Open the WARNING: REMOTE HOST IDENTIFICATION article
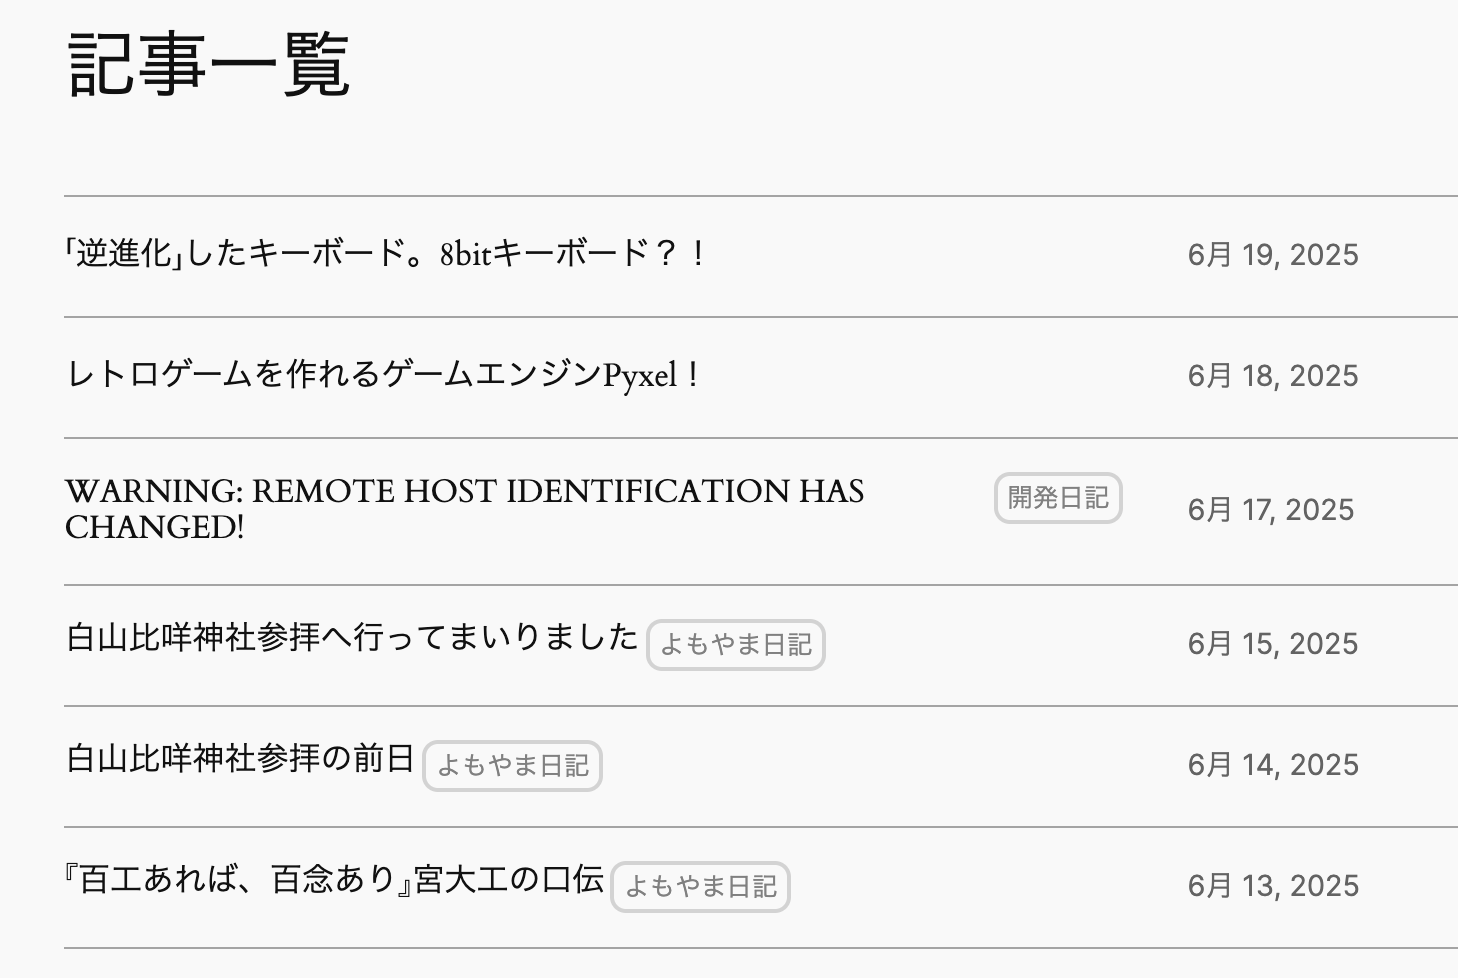The image size is (1458, 978). [x=464, y=492]
